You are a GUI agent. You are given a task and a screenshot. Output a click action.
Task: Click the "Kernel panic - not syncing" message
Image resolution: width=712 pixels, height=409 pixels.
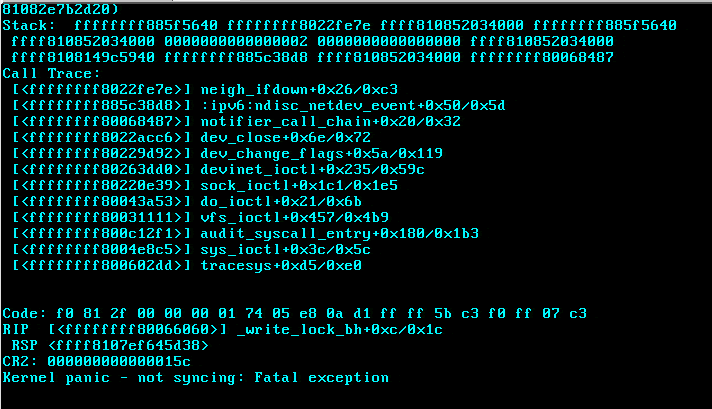click(x=196, y=377)
